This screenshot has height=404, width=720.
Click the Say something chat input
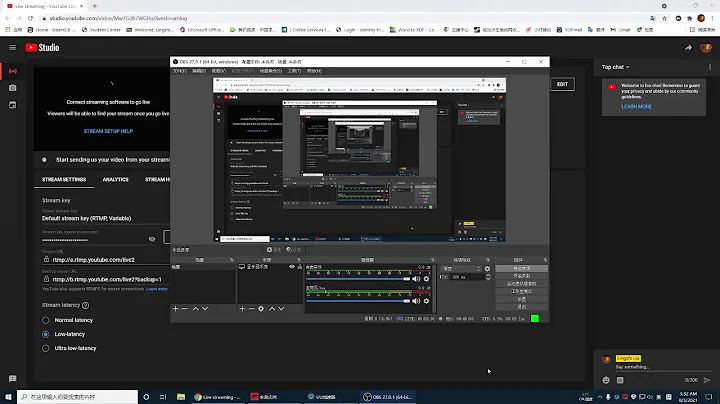coord(663,367)
